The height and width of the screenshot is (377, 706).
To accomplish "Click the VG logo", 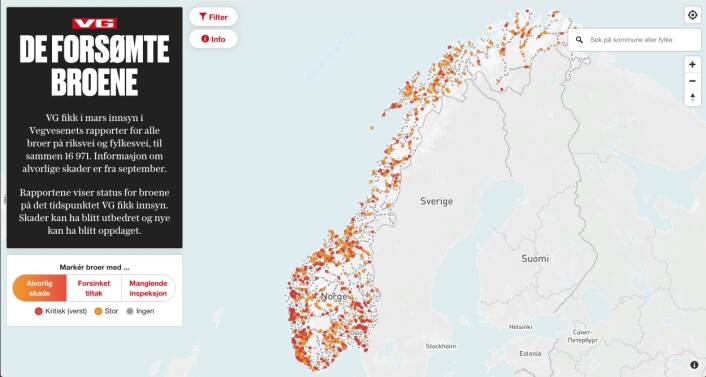I will tap(95, 23).
